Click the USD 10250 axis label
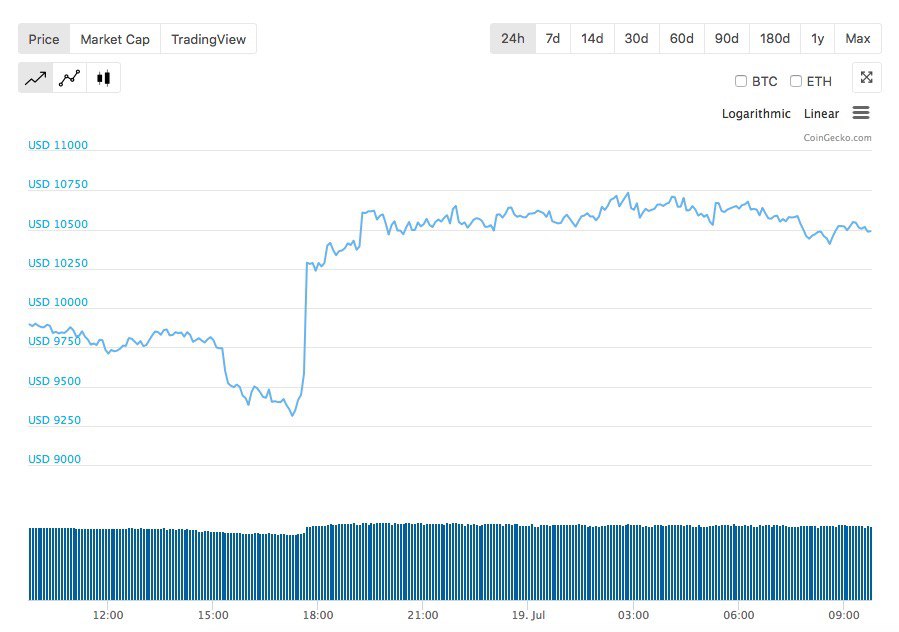Viewport: 899px width, 632px height. (x=58, y=263)
